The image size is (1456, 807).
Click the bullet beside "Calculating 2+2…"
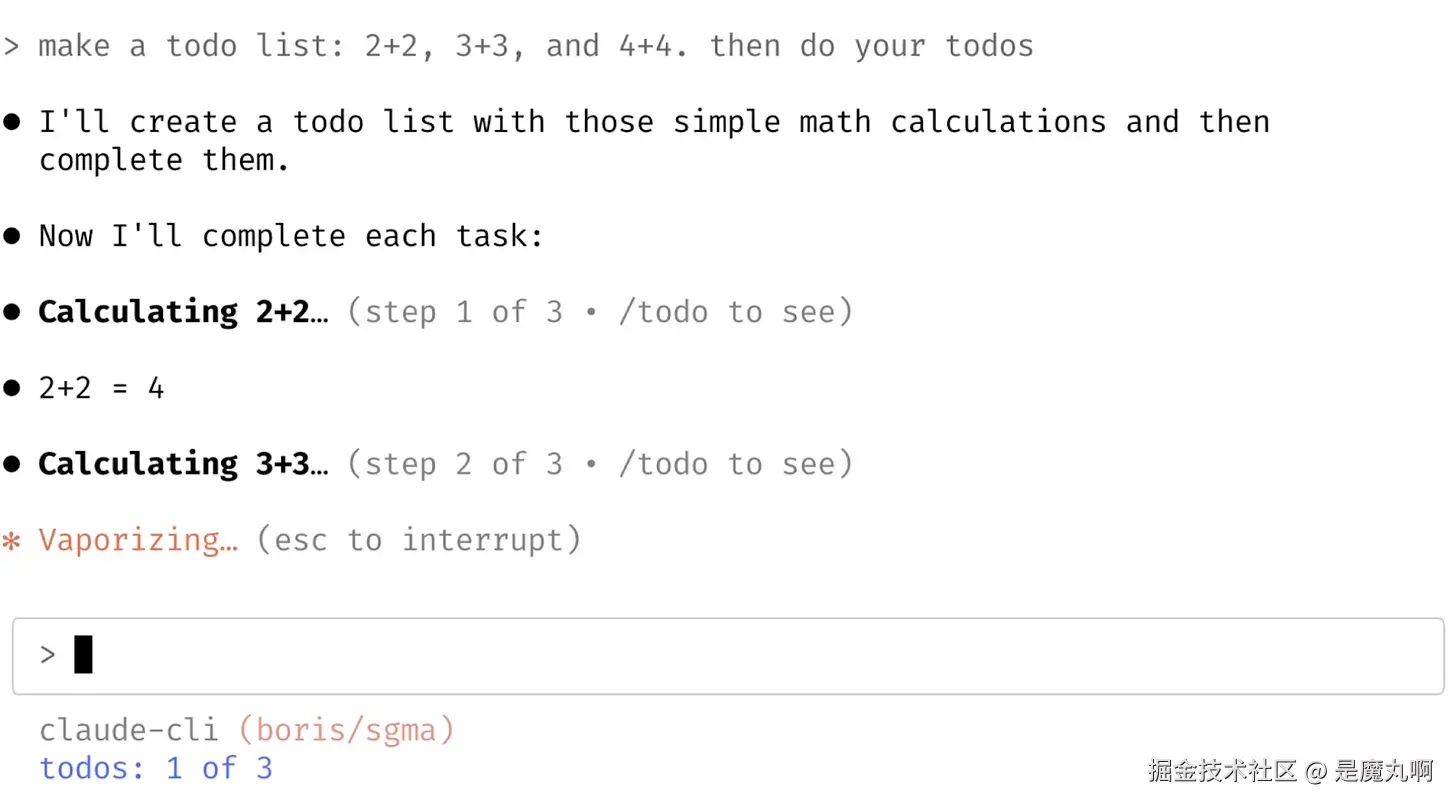click(12, 312)
